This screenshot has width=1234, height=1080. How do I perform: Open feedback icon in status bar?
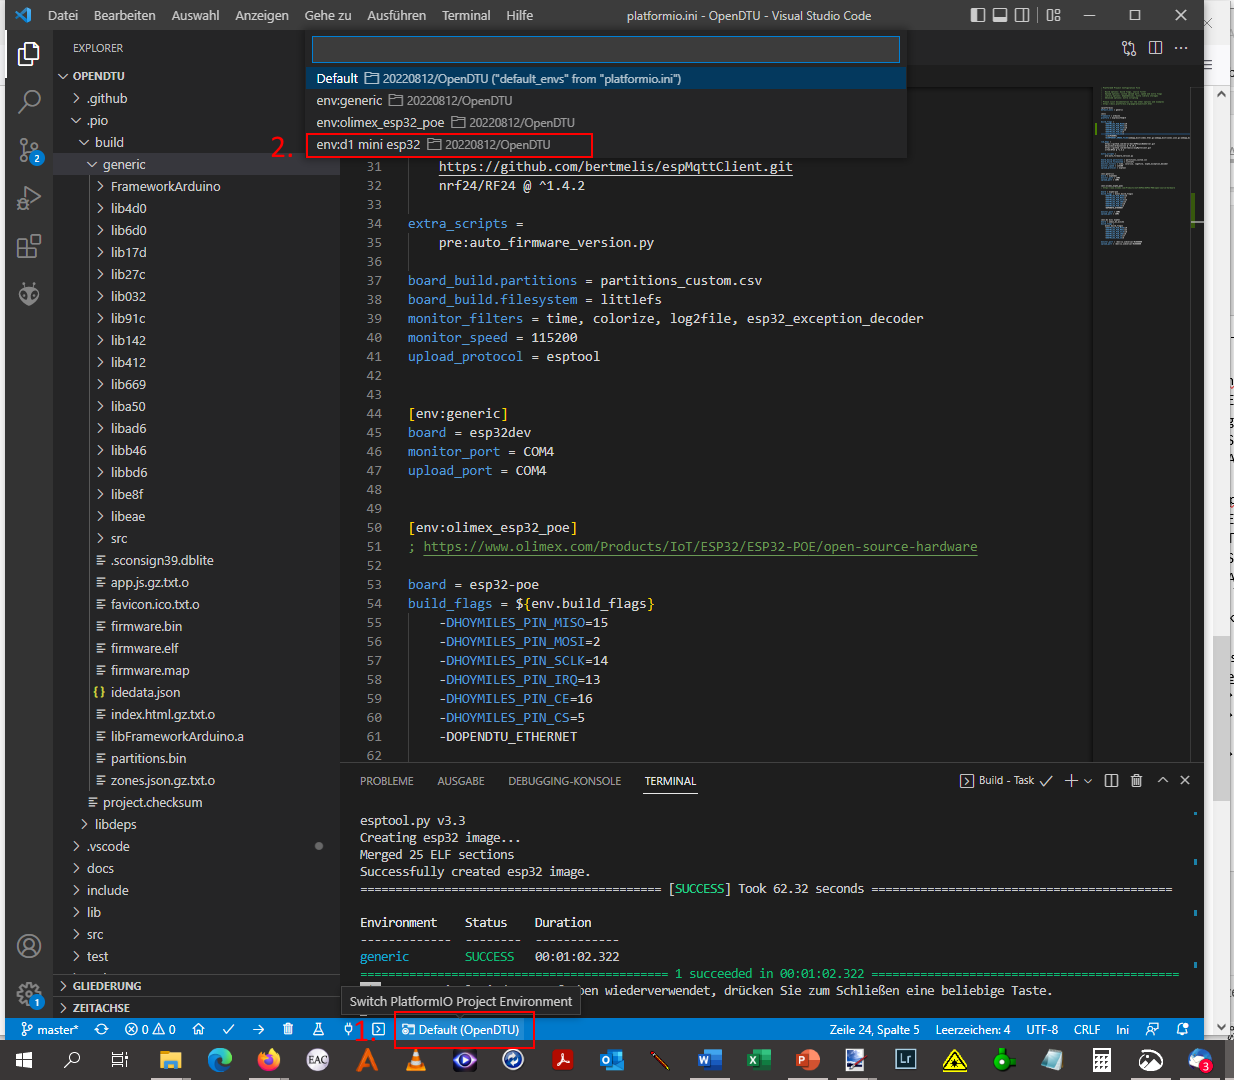[x=1153, y=1029]
